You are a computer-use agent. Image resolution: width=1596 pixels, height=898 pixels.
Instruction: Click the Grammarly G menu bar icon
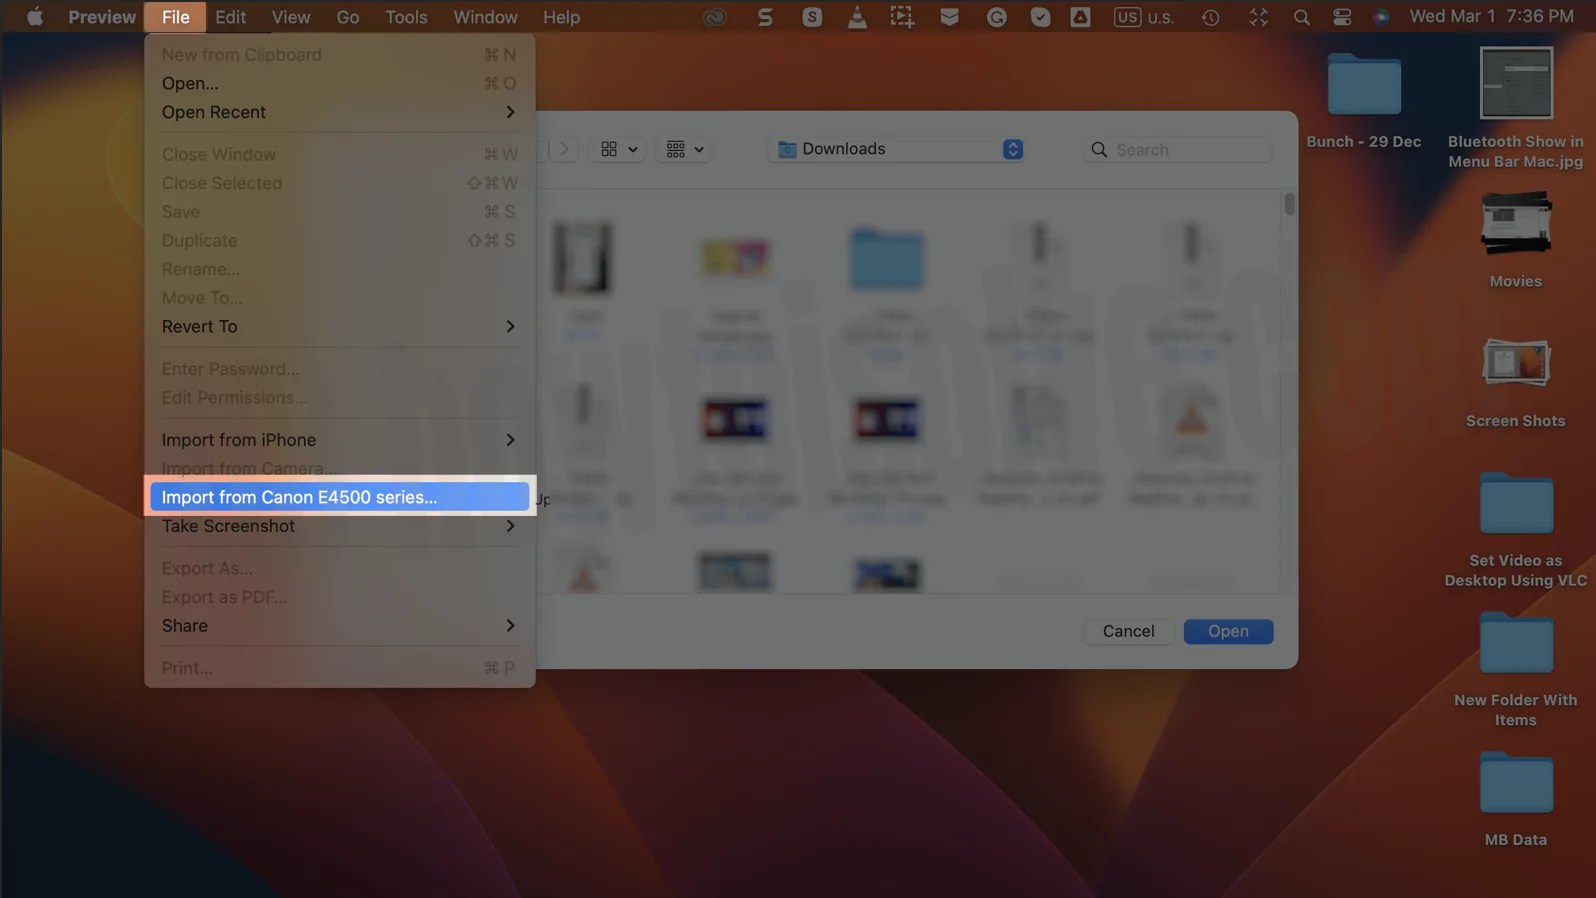click(x=996, y=17)
